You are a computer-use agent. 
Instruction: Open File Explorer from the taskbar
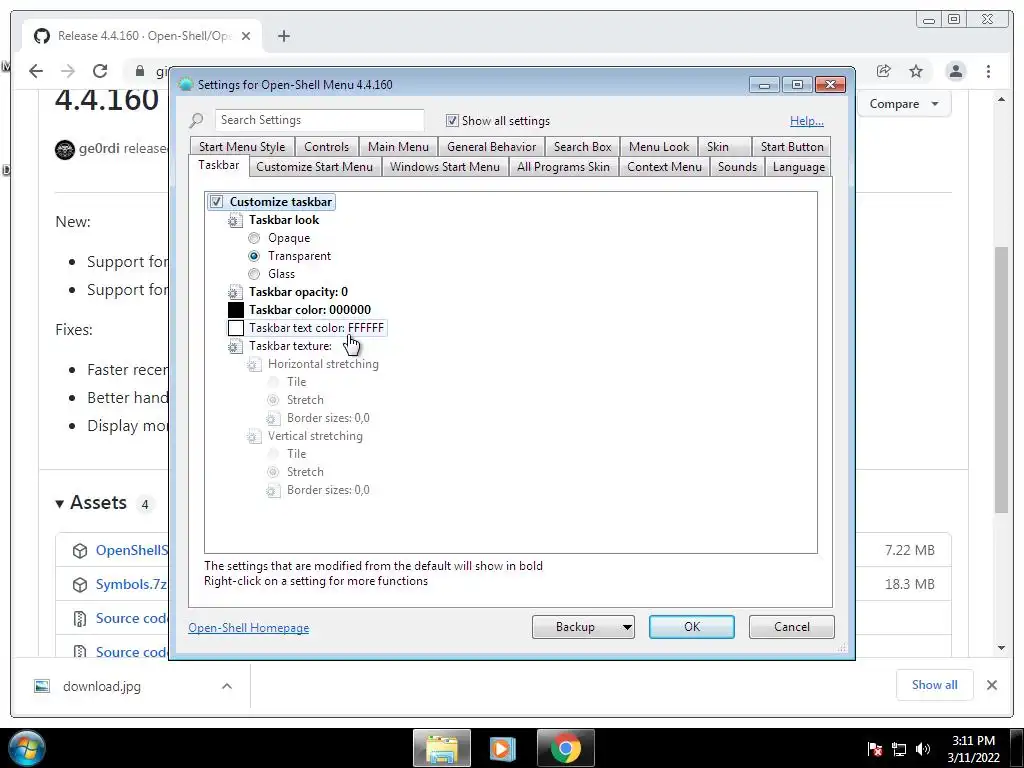441,748
